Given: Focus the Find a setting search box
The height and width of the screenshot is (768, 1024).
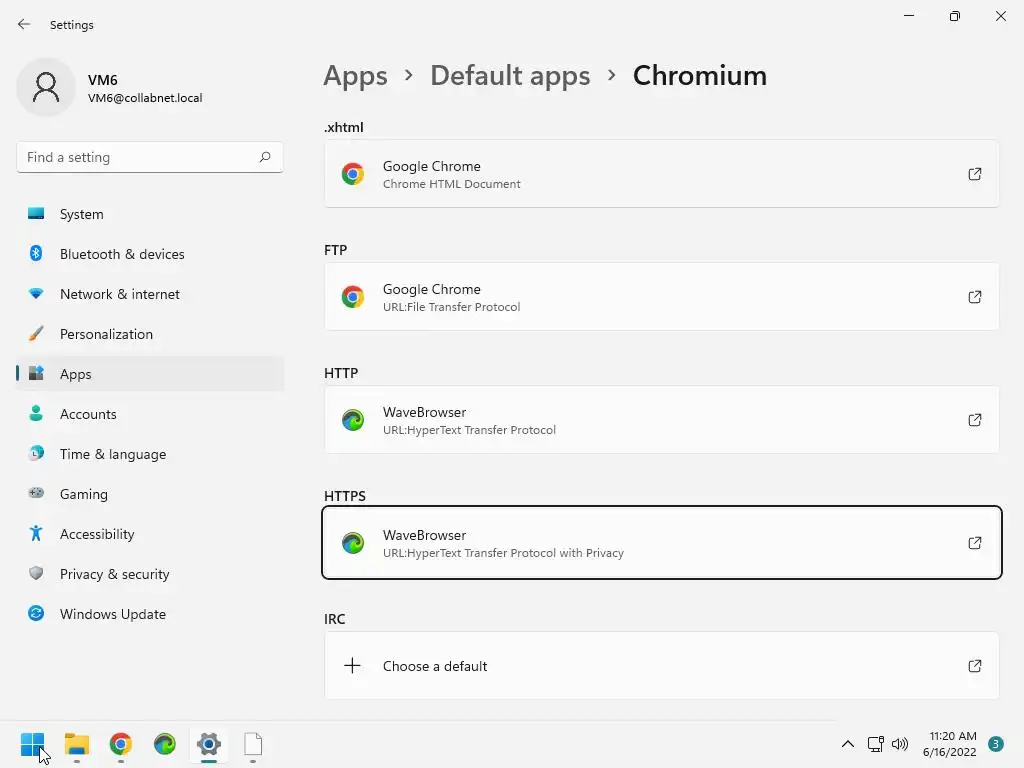Looking at the screenshot, I should tap(137, 157).
